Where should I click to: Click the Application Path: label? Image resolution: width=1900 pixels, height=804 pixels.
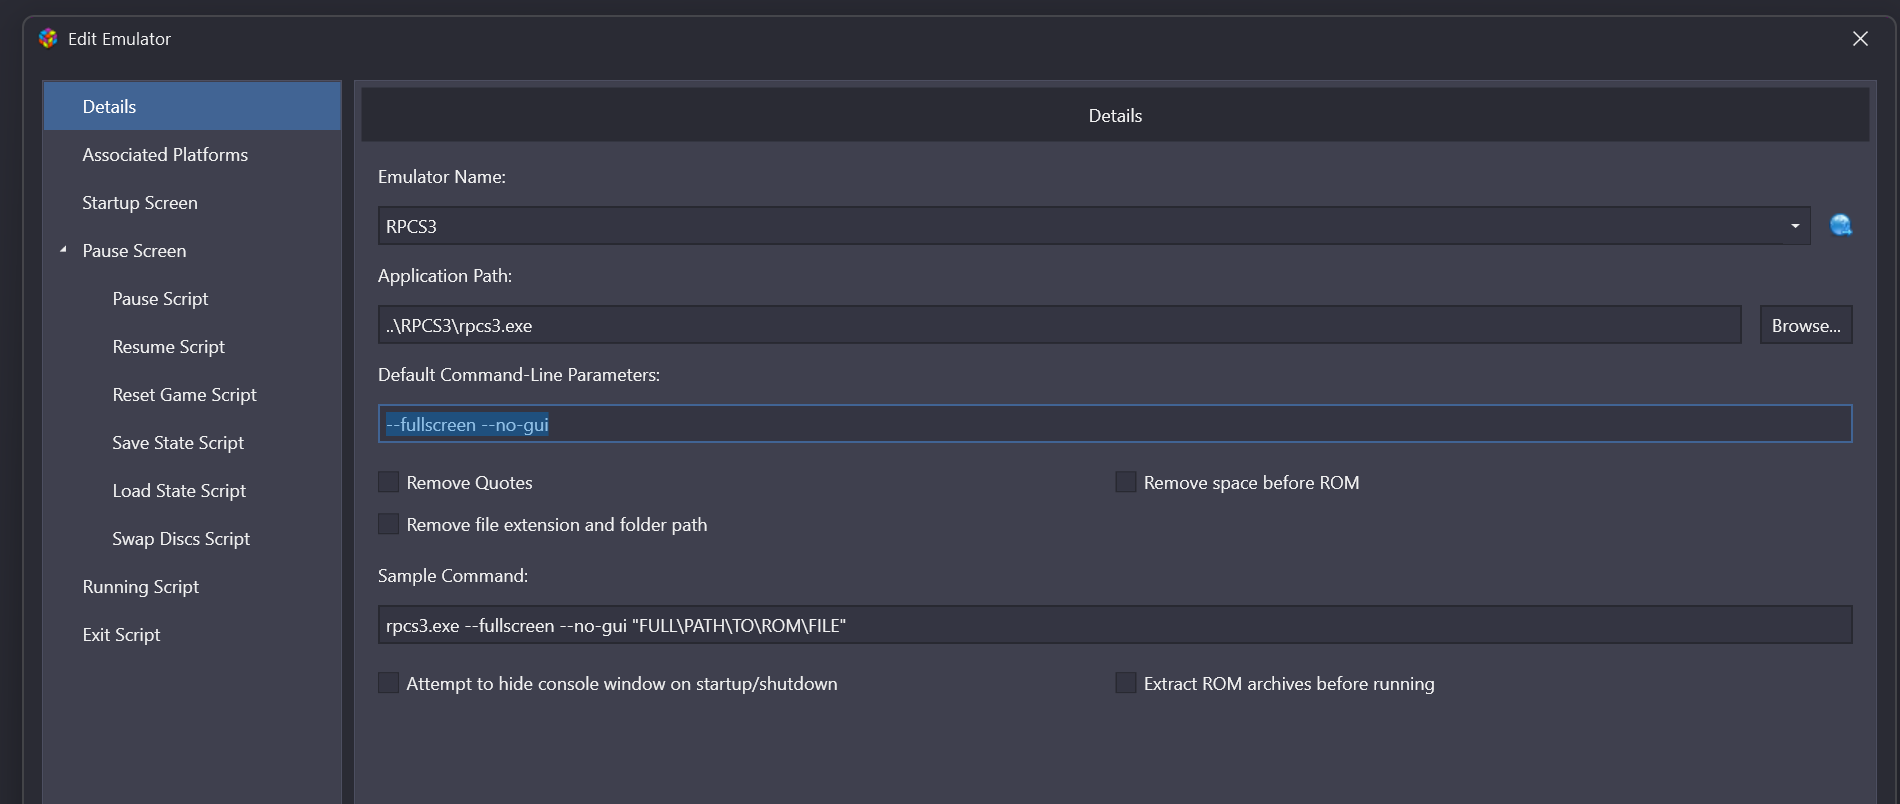point(445,275)
